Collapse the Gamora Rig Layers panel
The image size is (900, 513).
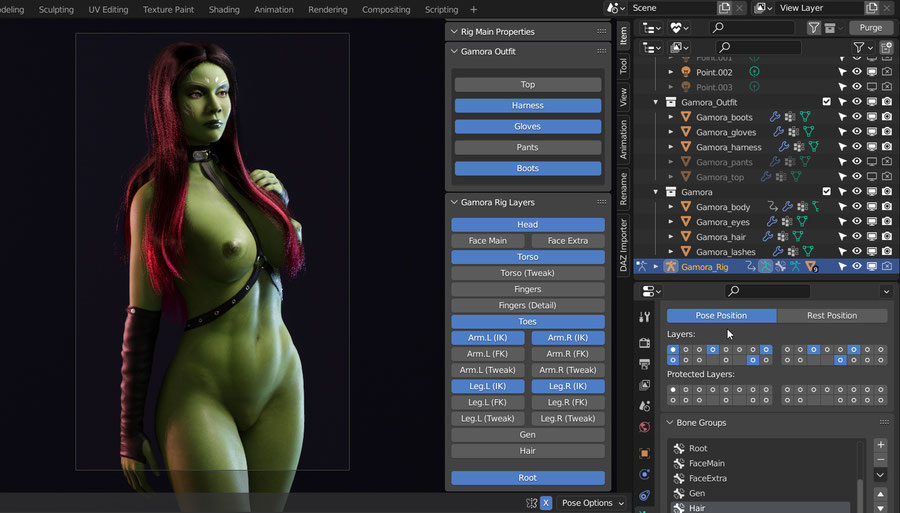tap(454, 202)
